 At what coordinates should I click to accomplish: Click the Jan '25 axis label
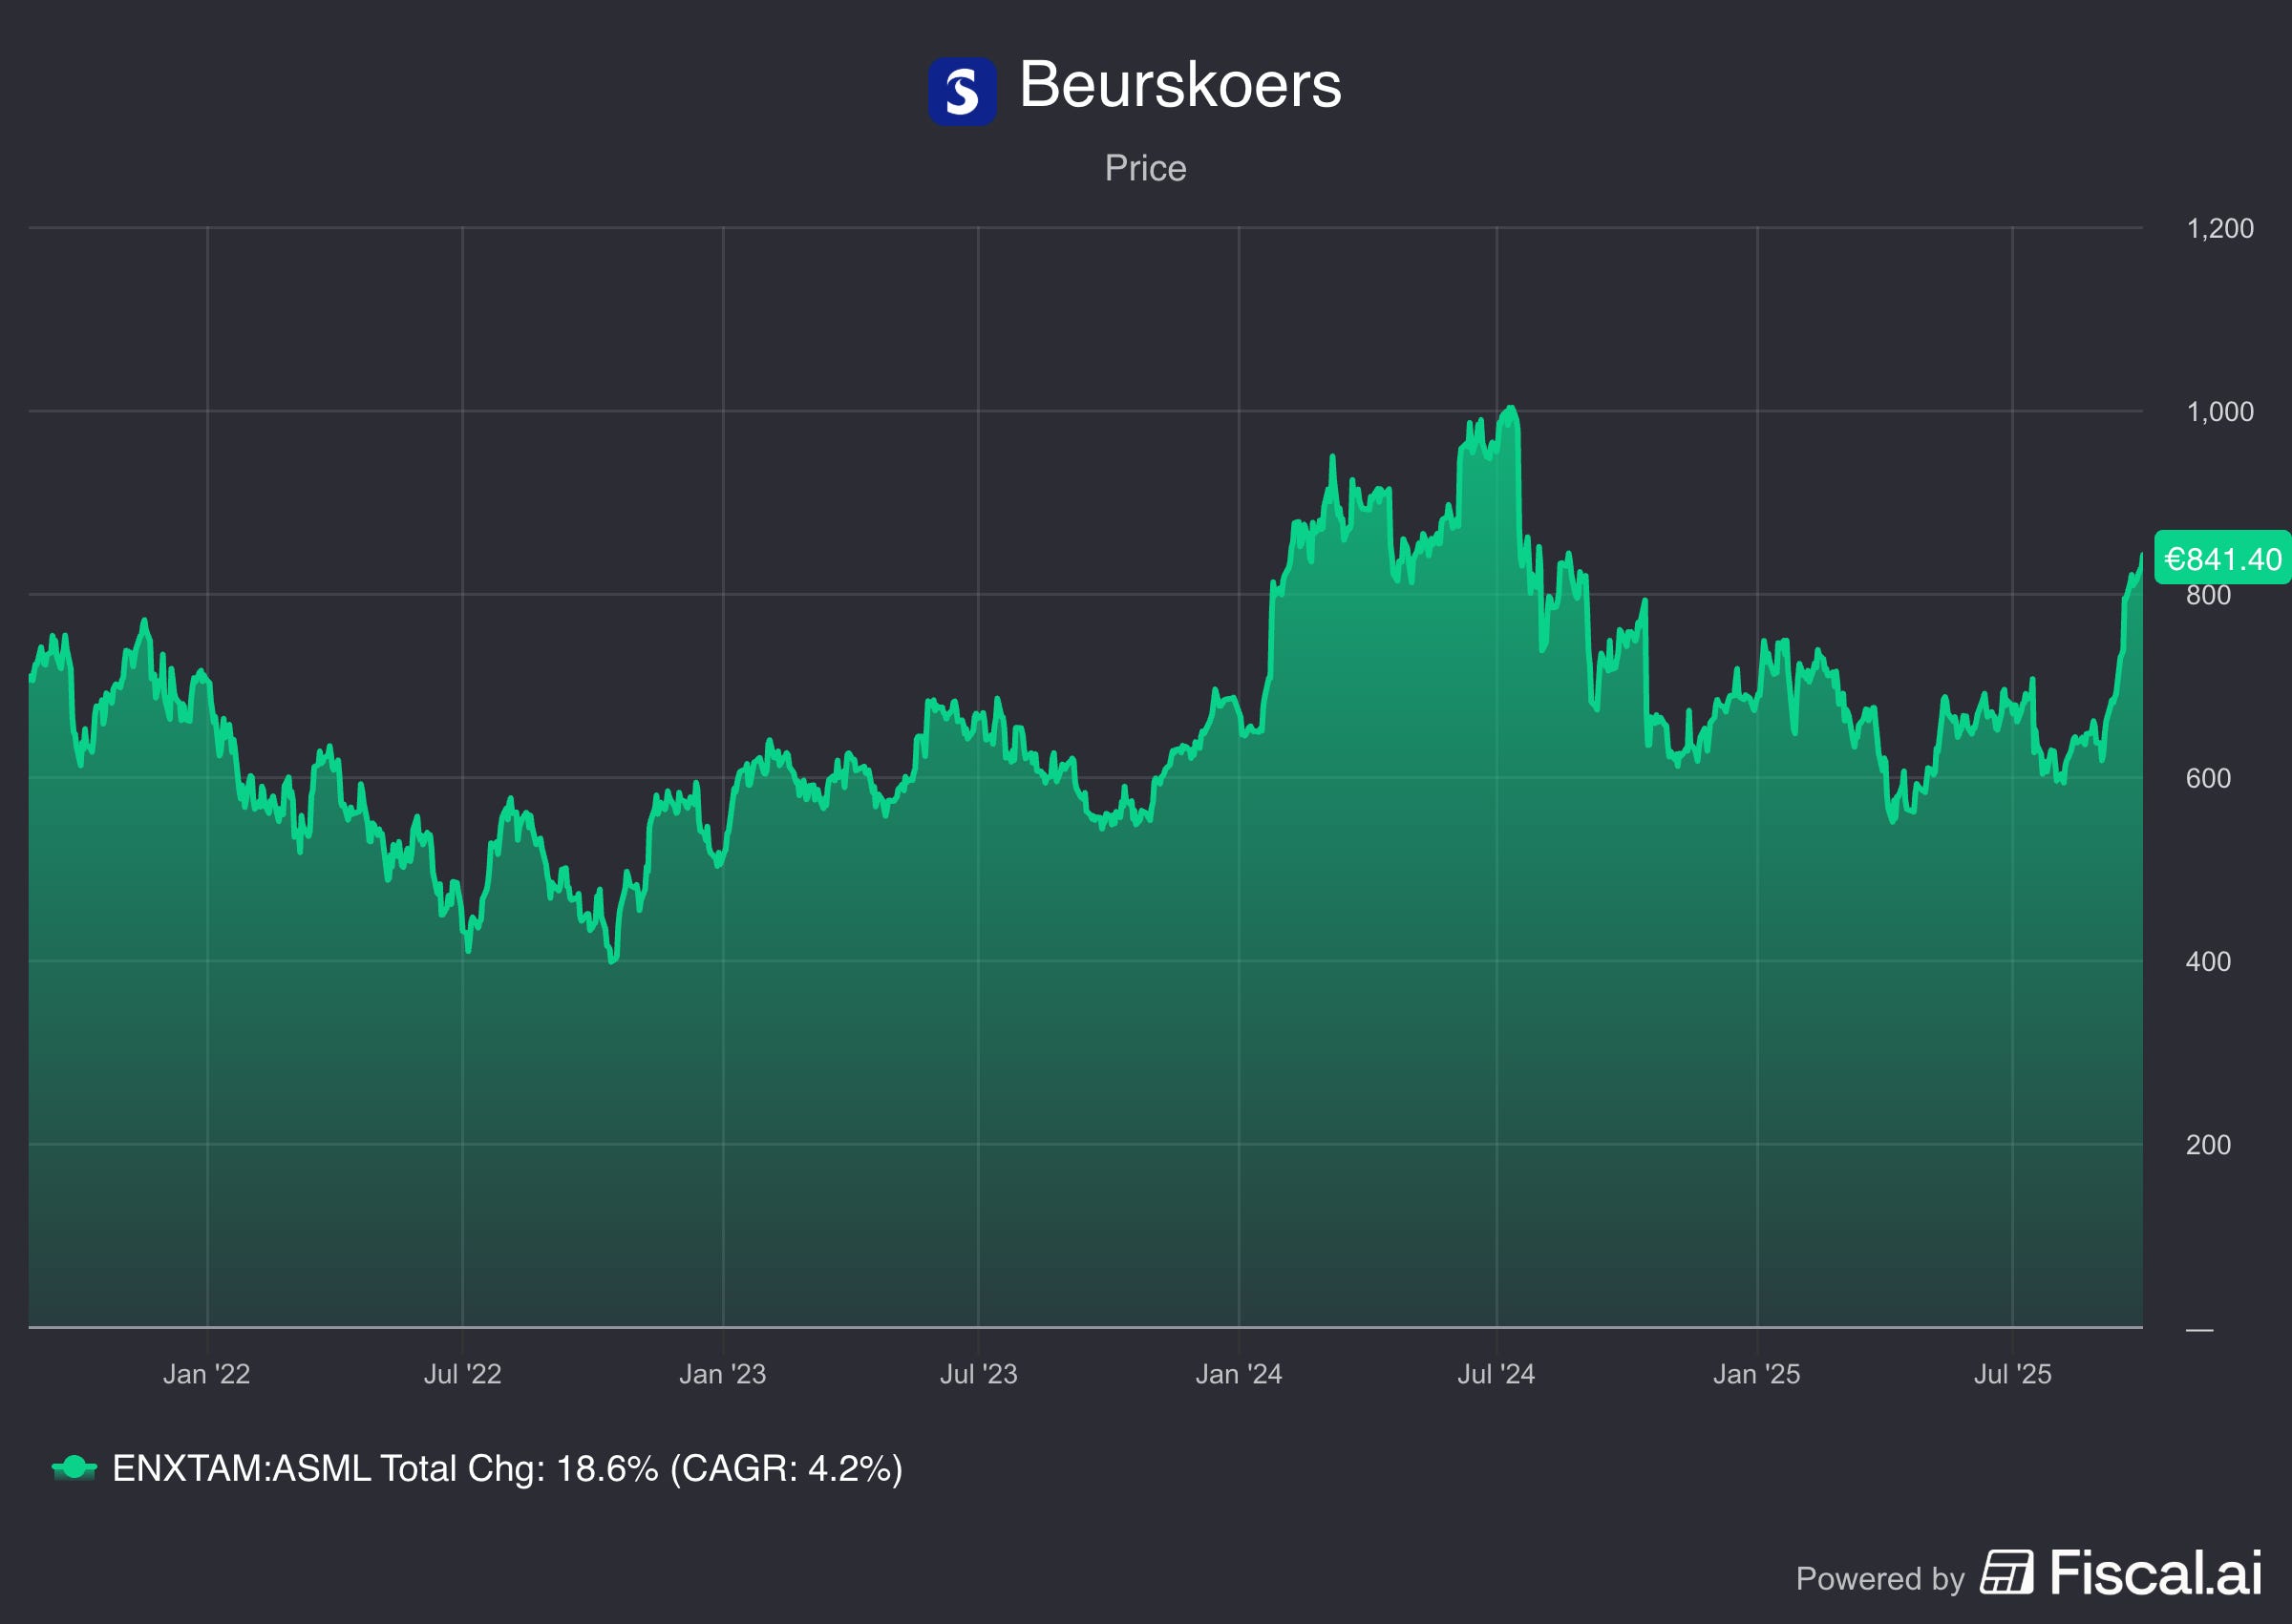[x=1756, y=1374]
